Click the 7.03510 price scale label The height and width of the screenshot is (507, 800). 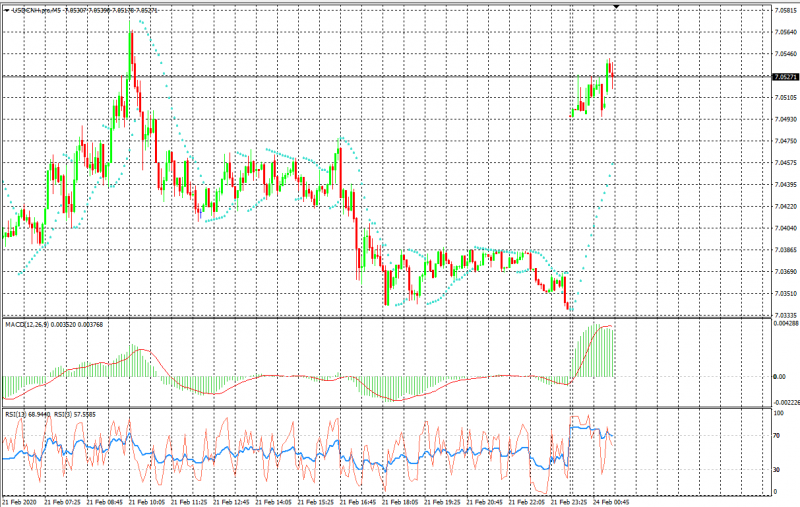(x=785, y=293)
